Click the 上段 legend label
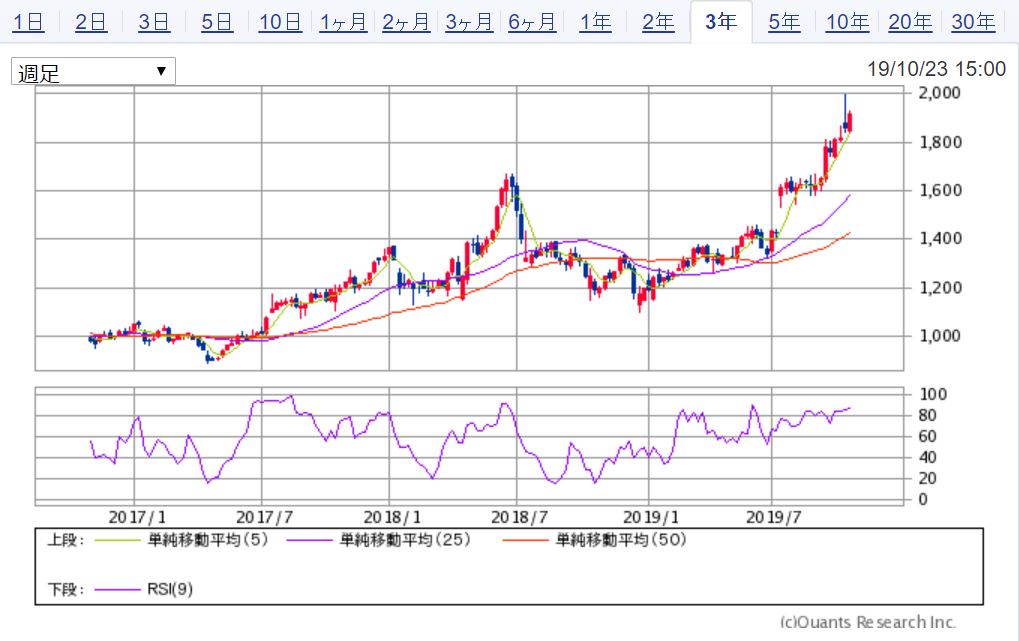Viewport: 1019px width, 641px height. (66, 540)
